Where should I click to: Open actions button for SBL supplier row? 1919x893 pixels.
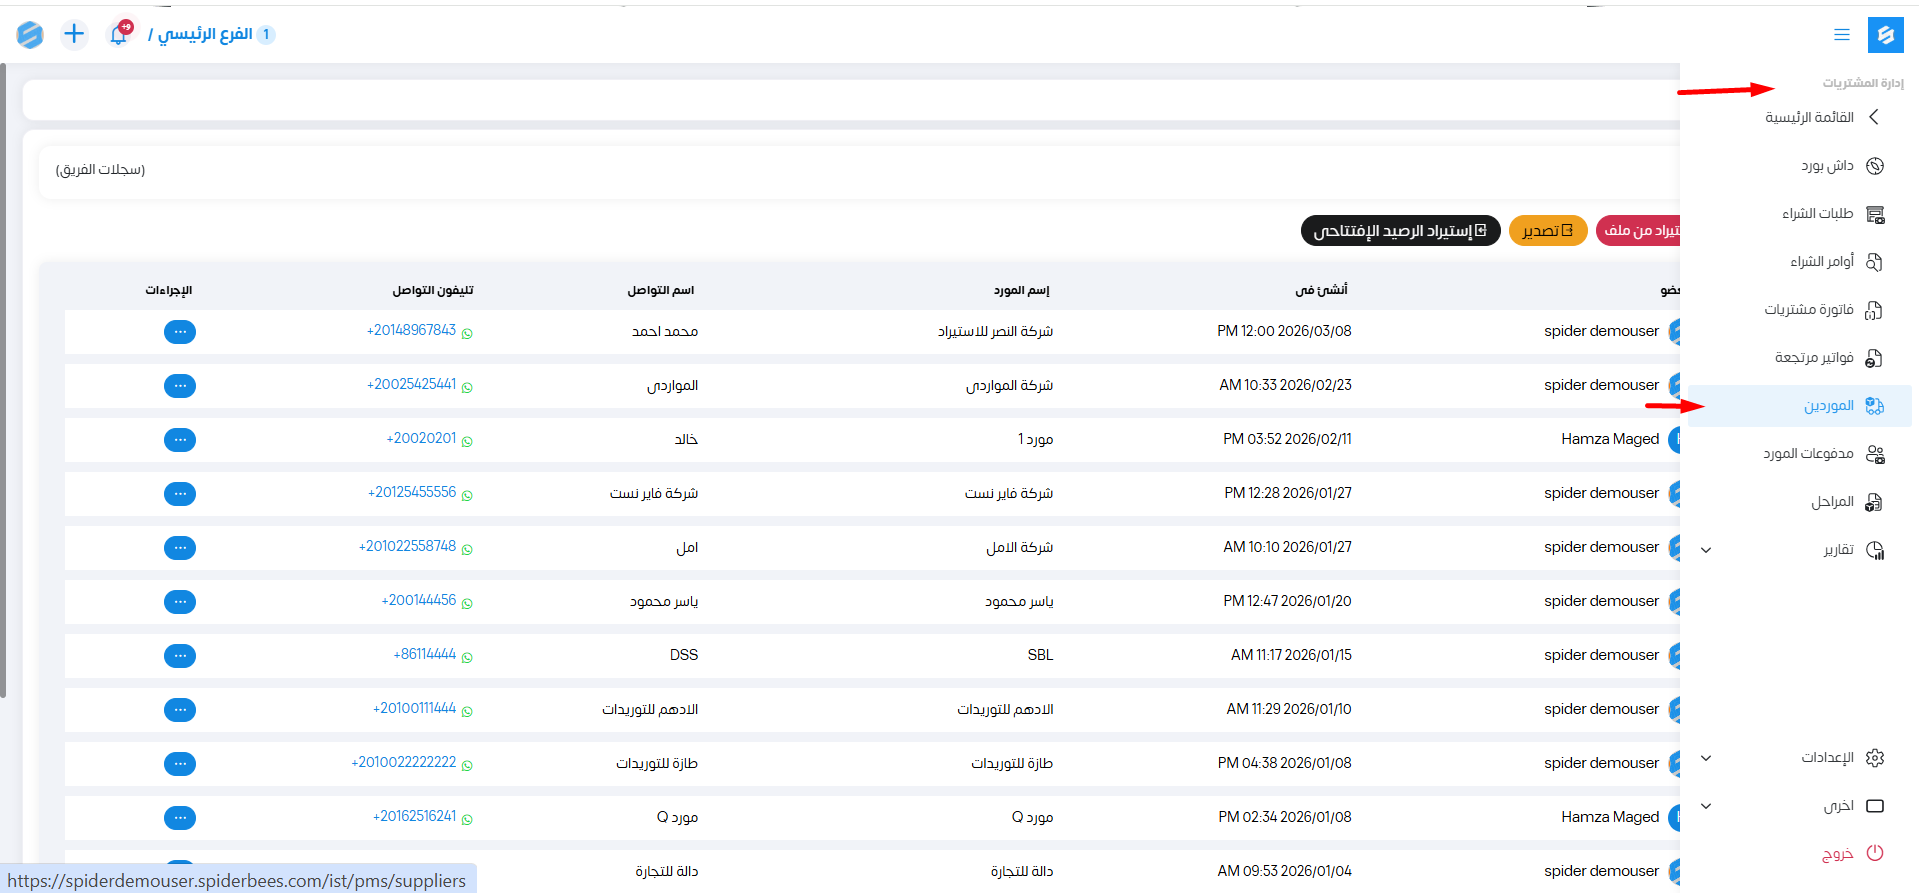point(180,656)
